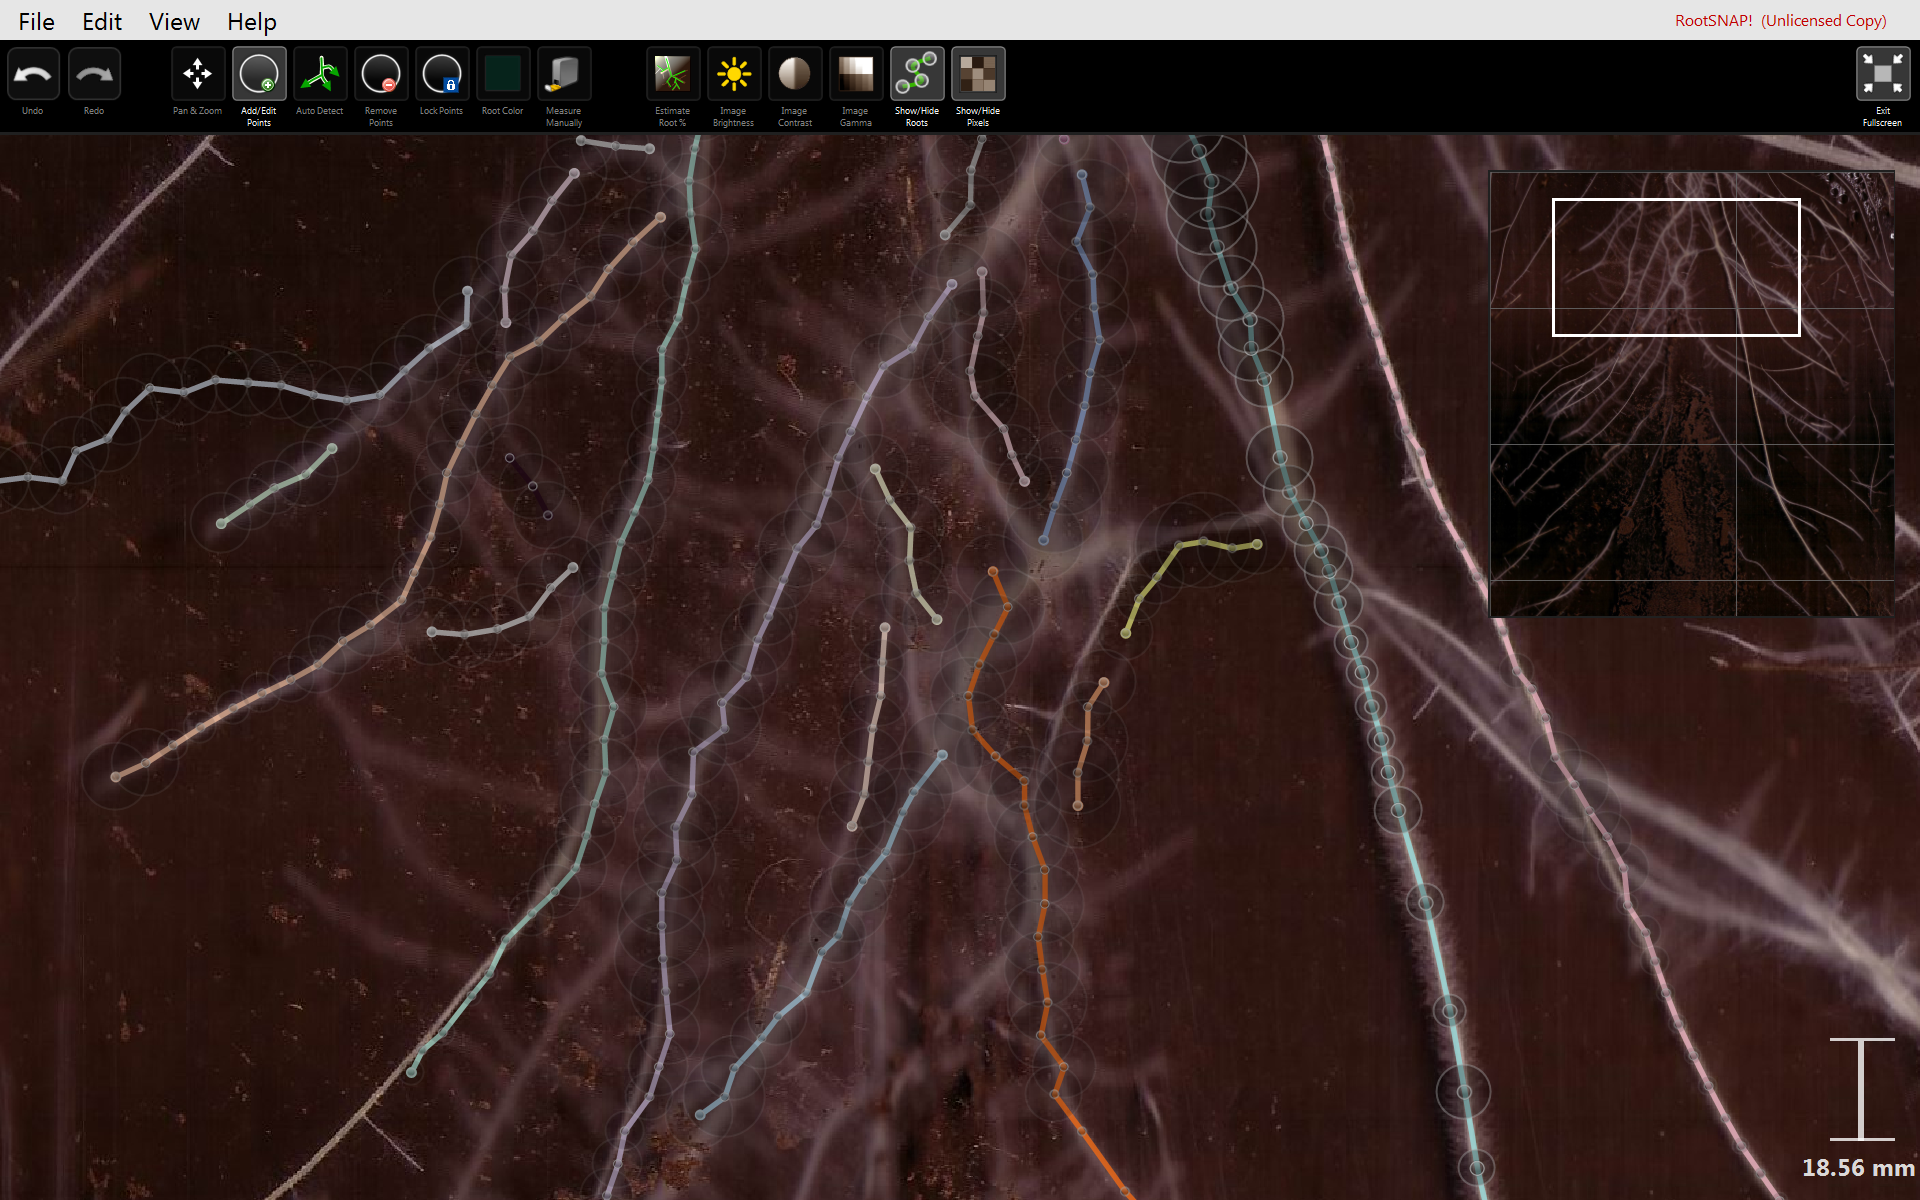The height and width of the screenshot is (1200, 1920).
Task: Toggle Show/Hide Pixels view
Action: tap(978, 75)
